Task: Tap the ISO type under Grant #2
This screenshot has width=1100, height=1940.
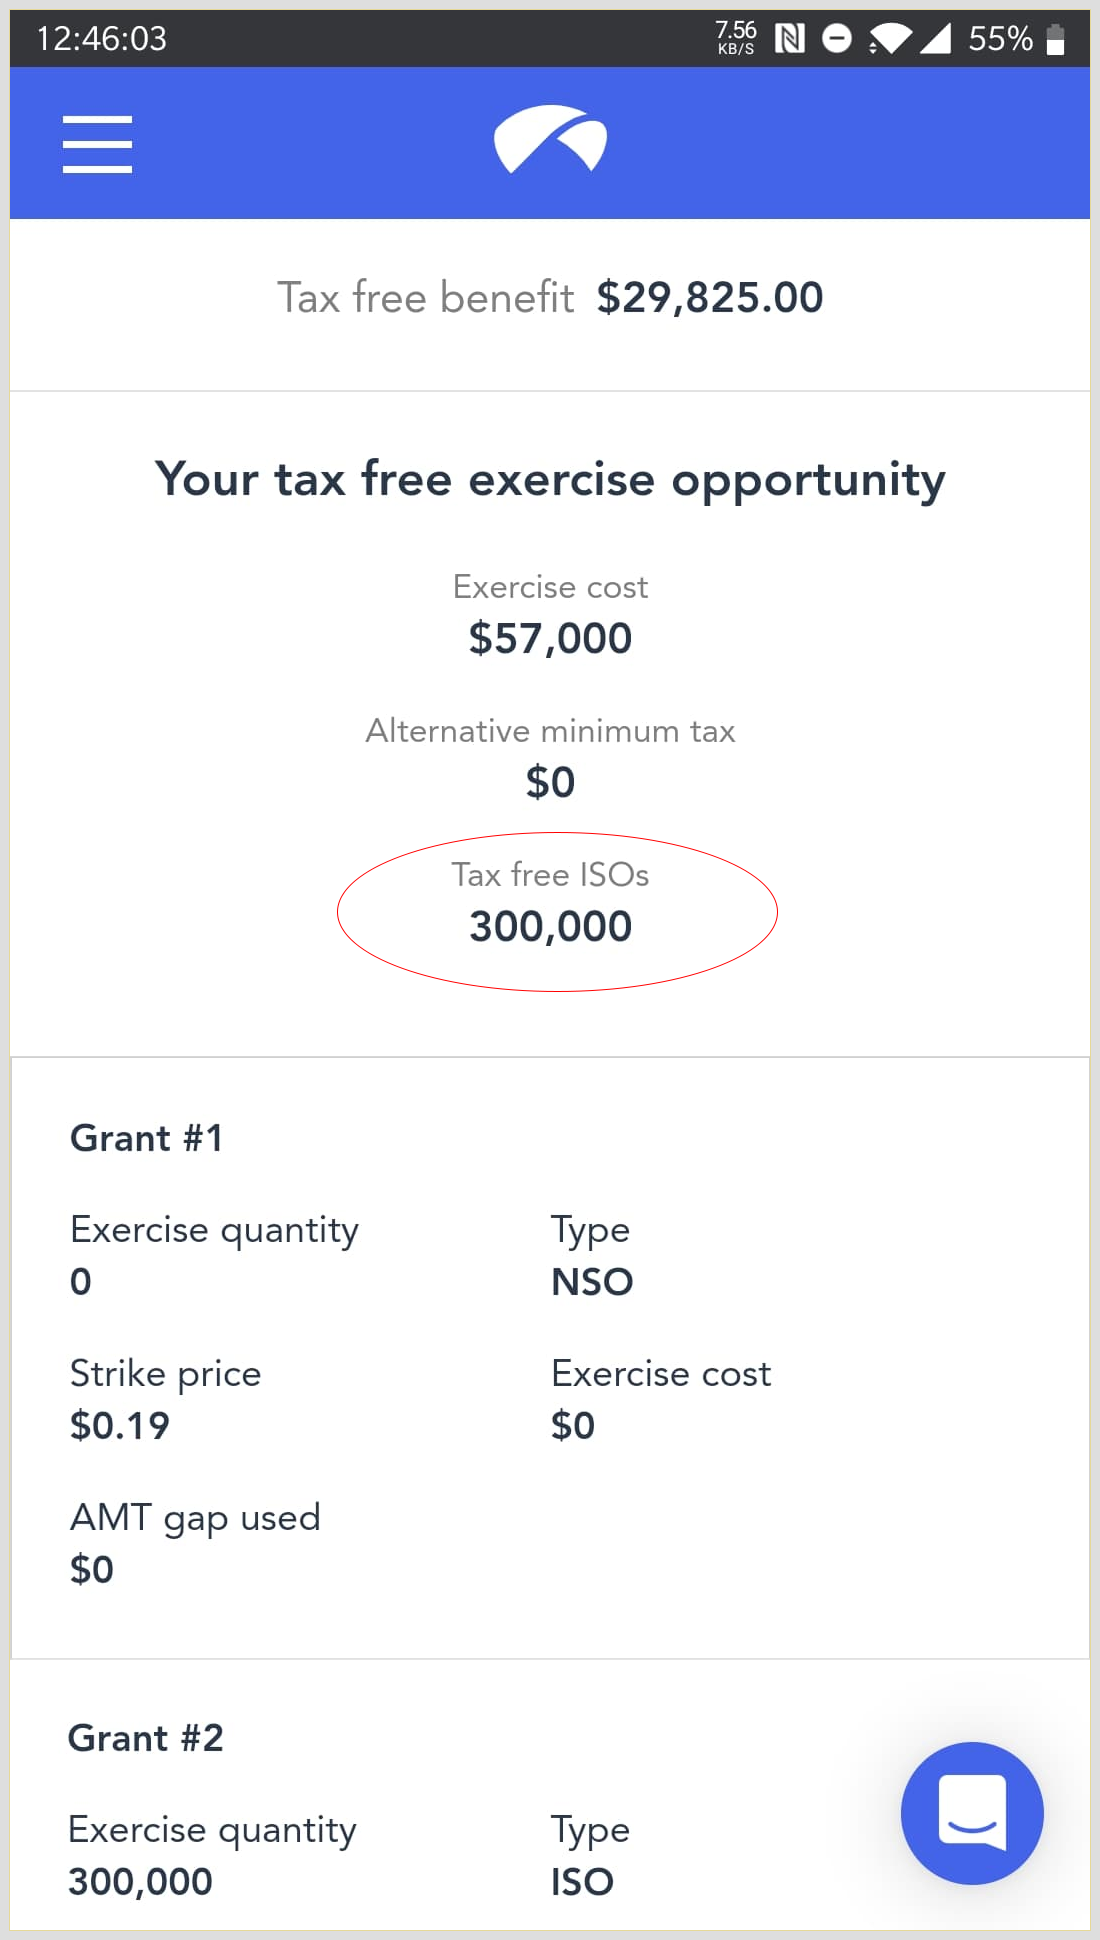Action: tap(582, 1881)
